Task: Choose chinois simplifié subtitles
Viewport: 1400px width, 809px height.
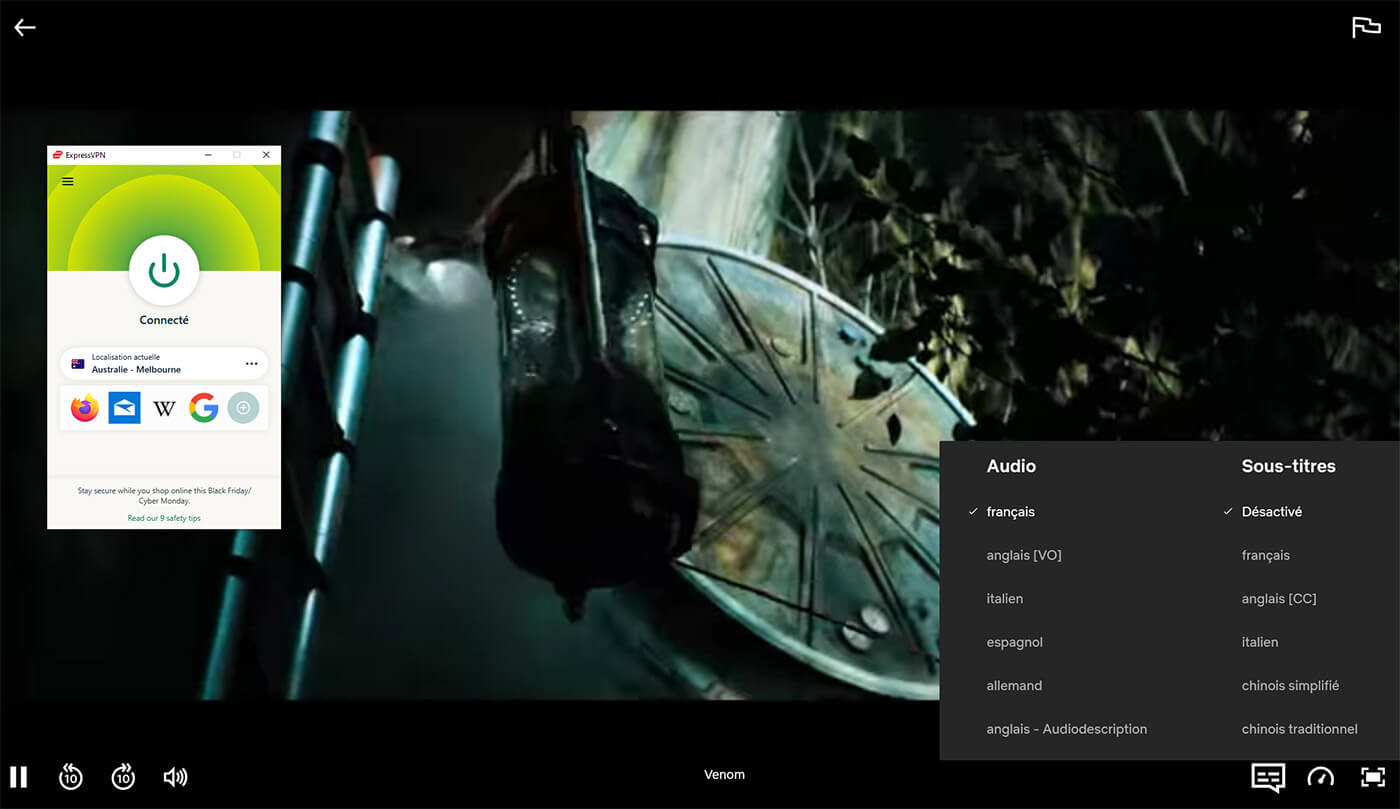Action: click(1290, 686)
